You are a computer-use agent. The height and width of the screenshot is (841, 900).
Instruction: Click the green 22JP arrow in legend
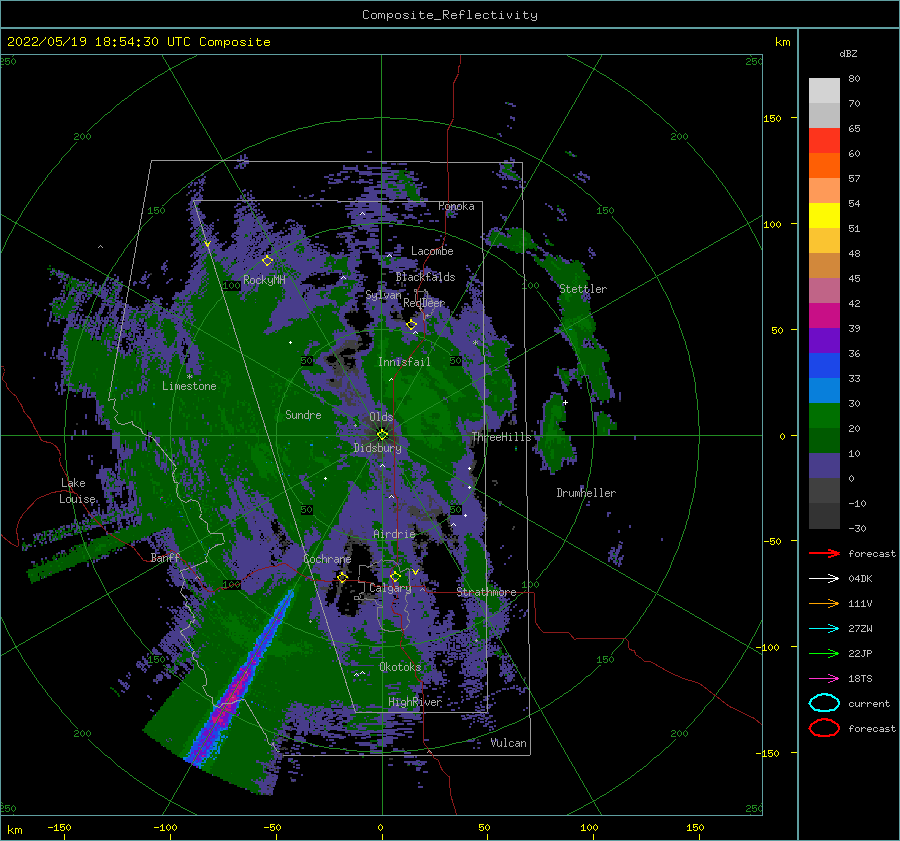click(824, 653)
